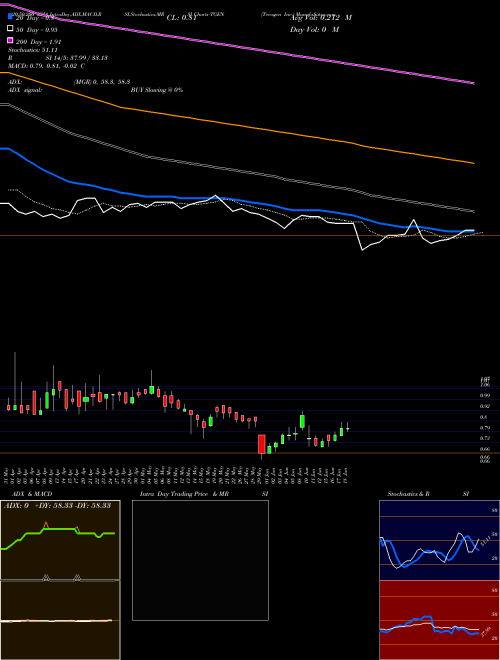Click the 'CL: 0.81' closing price text
This screenshot has height=660, width=500.
tap(182, 18)
